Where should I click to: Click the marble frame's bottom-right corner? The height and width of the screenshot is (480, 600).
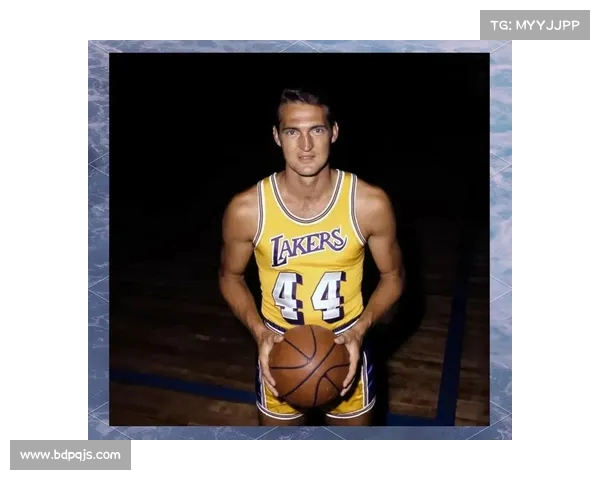[502, 431]
